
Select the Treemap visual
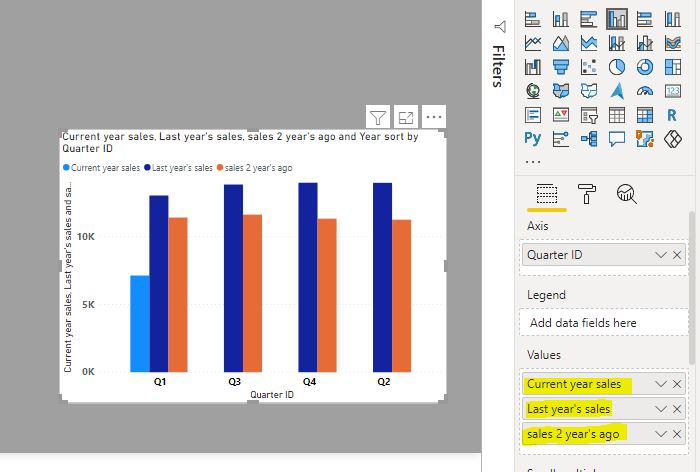click(x=673, y=67)
